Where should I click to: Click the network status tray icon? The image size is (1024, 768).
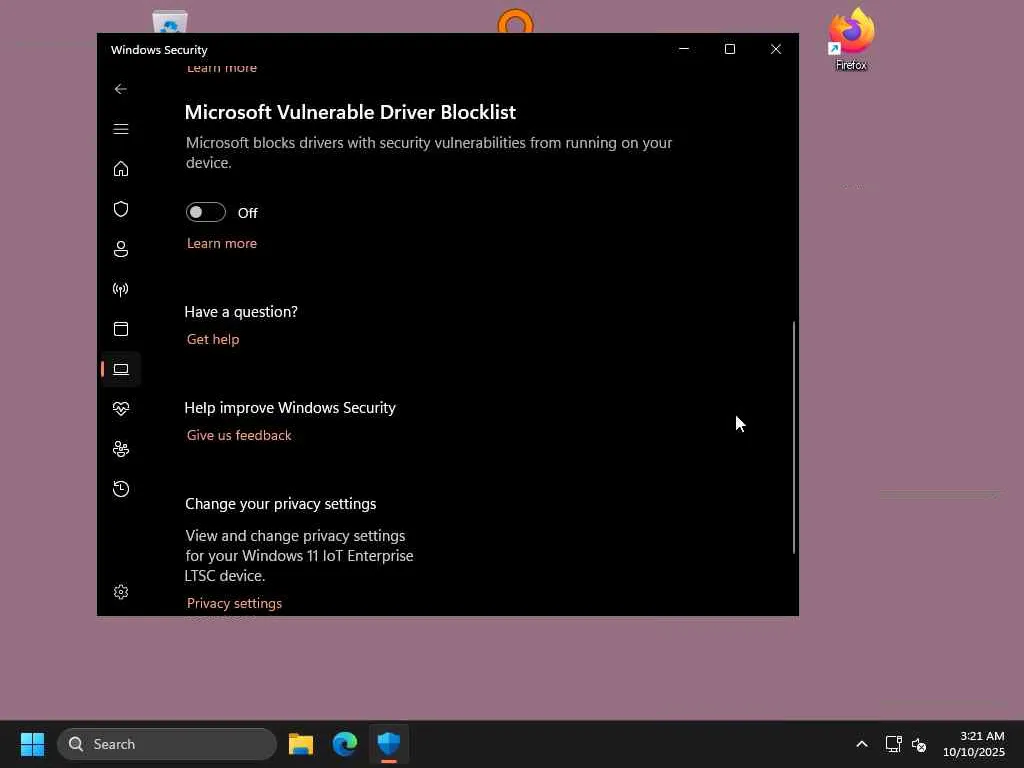(893, 744)
